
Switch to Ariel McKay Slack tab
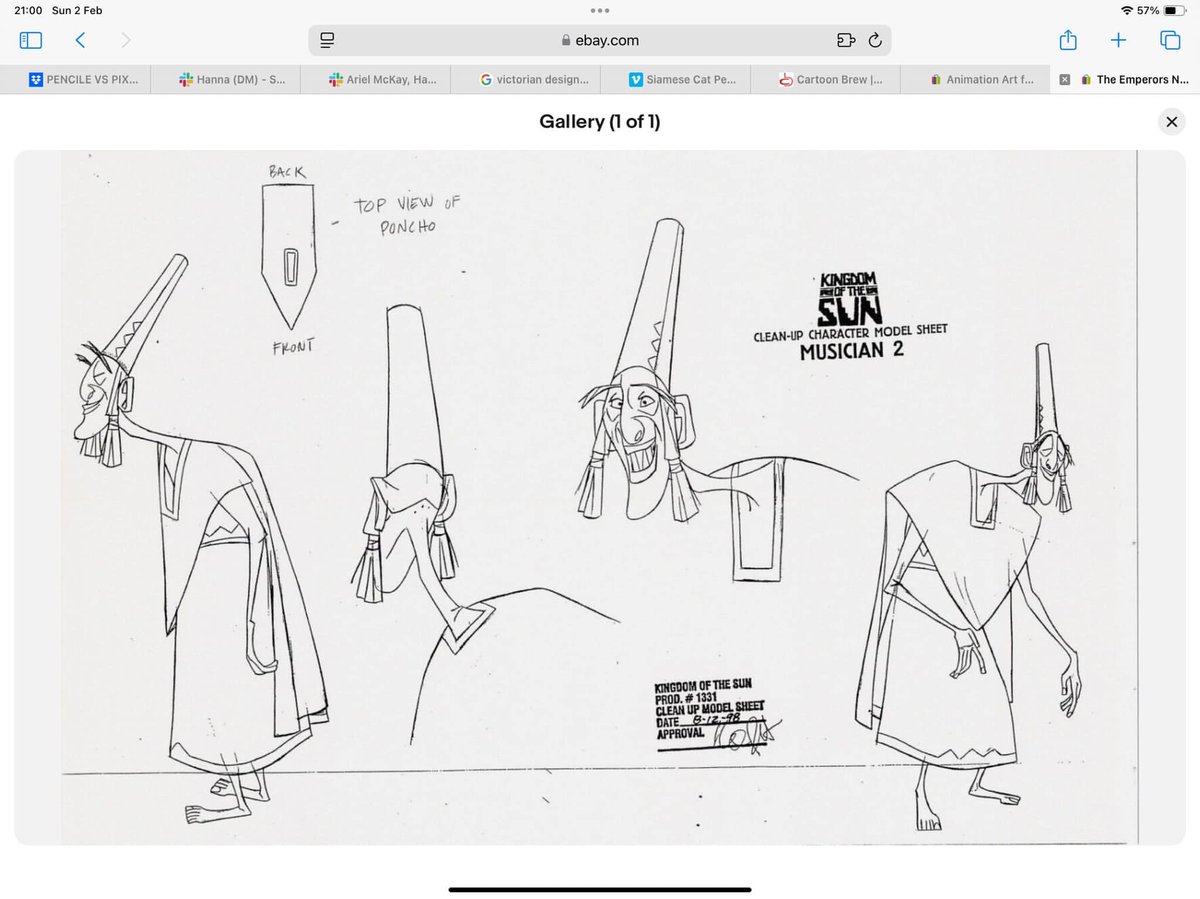[375, 80]
